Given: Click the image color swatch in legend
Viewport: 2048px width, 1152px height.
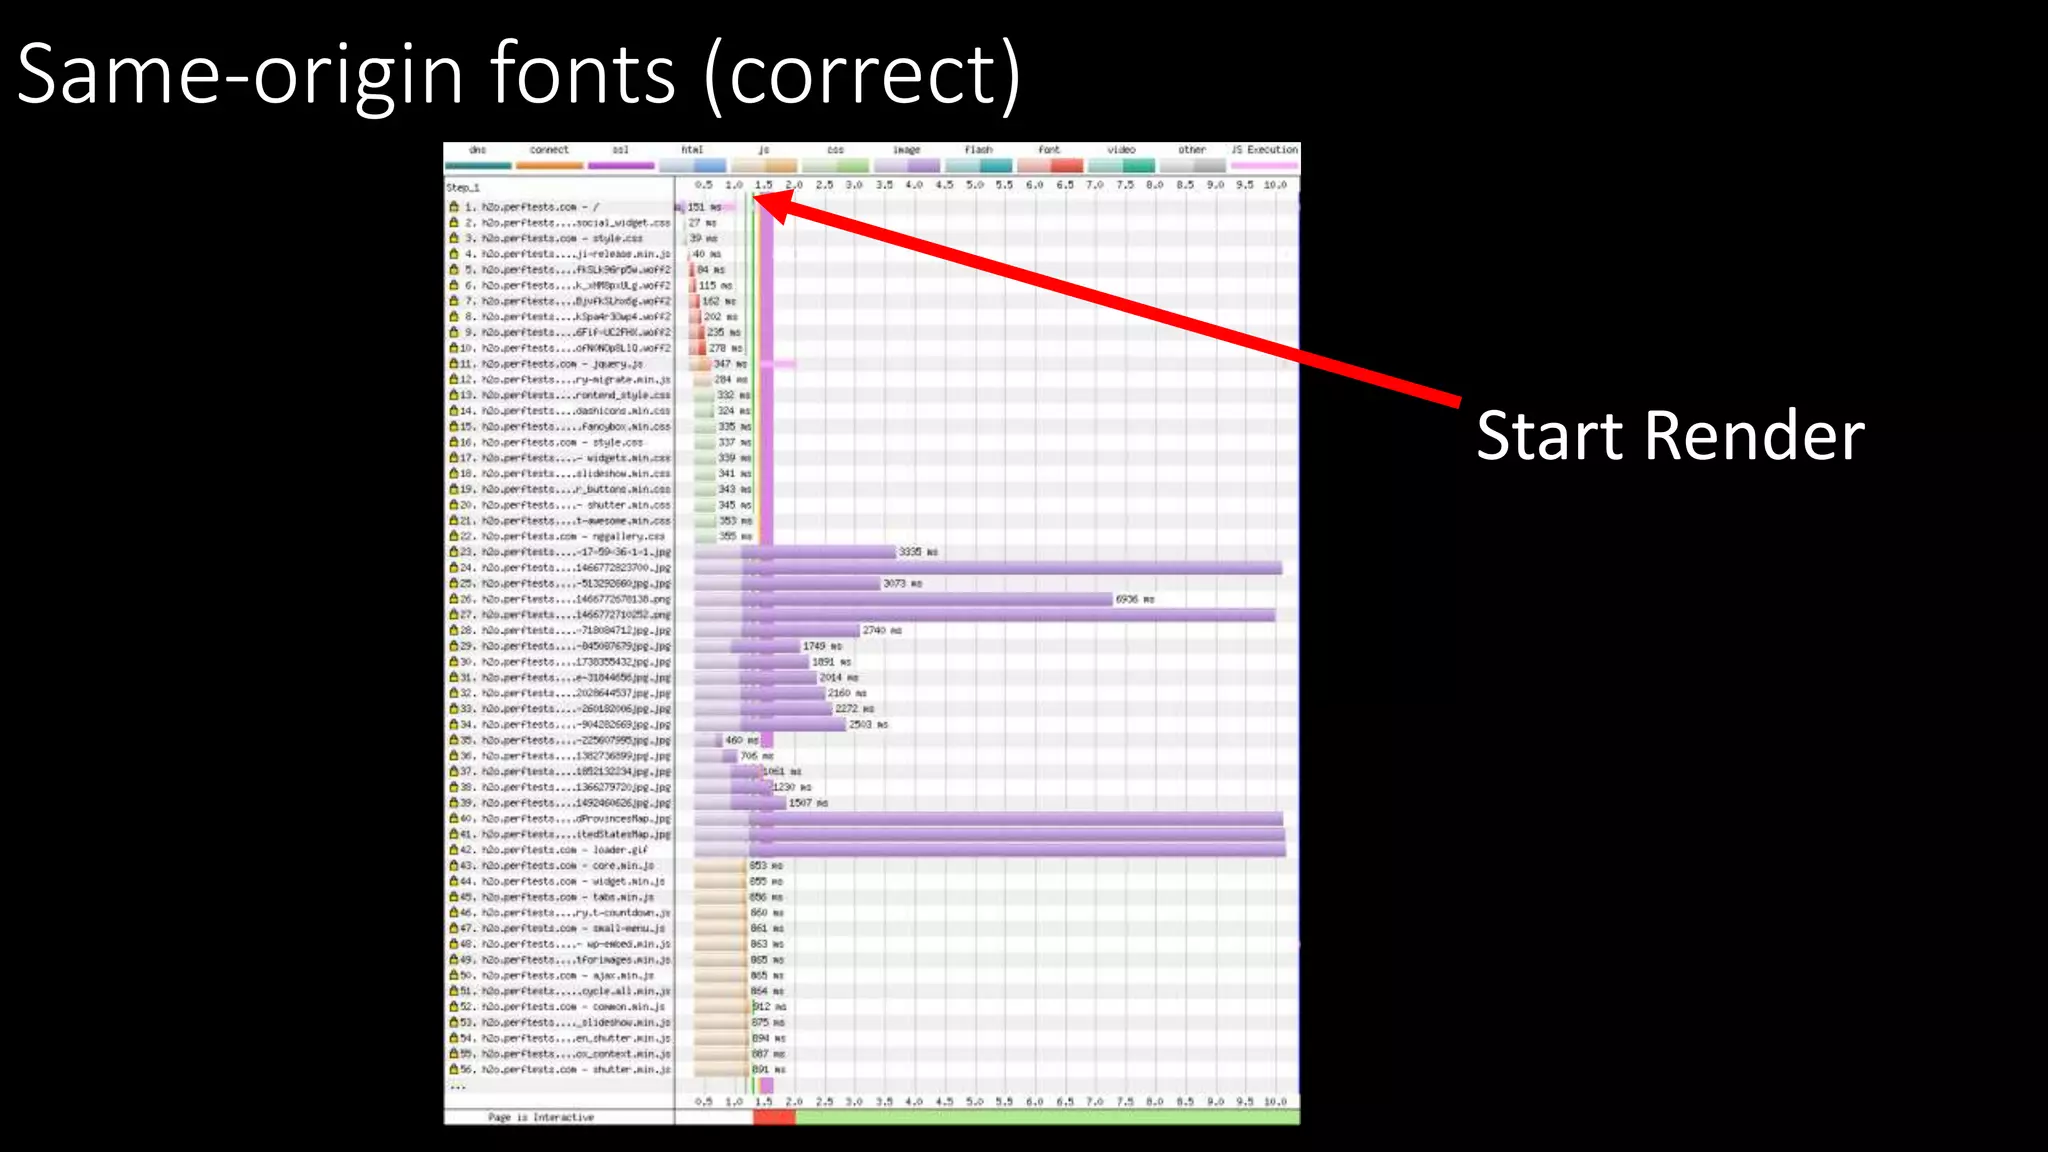Looking at the screenshot, I should [906, 165].
